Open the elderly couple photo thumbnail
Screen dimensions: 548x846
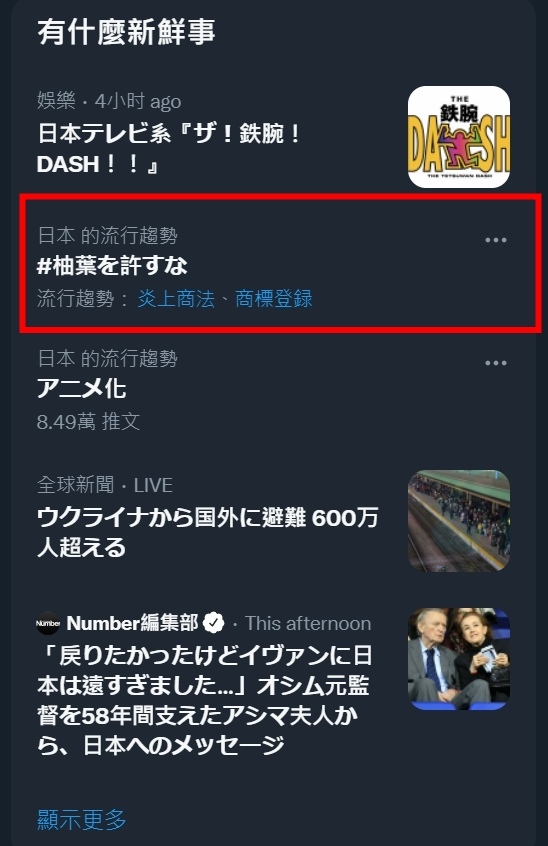(x=459, y=659)
